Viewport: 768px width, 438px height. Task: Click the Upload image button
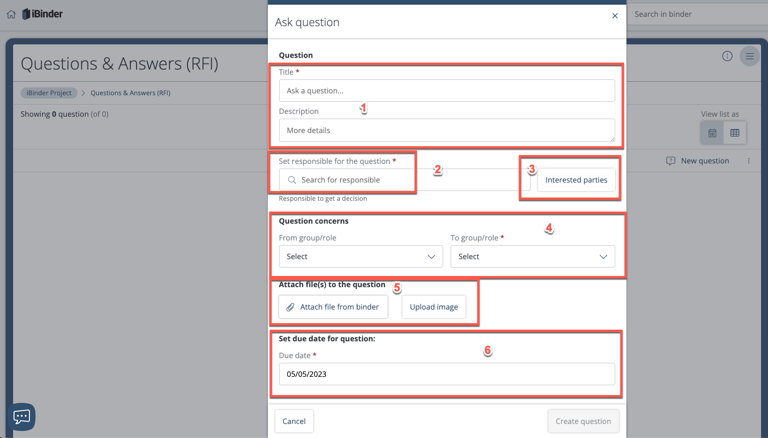tap(434, 307)
